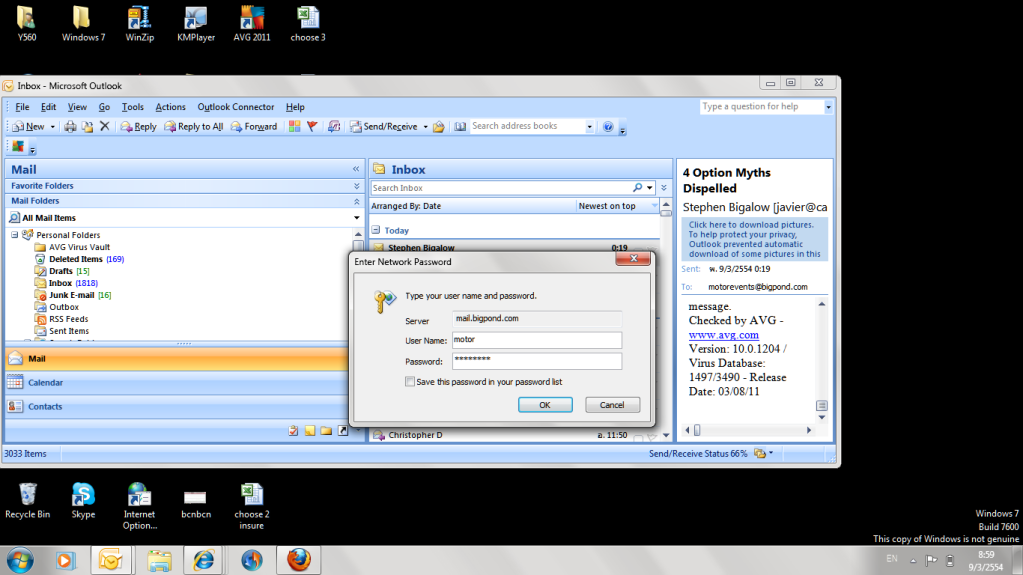Screen dimensions: 1023x575
Task: Click the Delete X icon in toolbar
Action: [104, 126]
